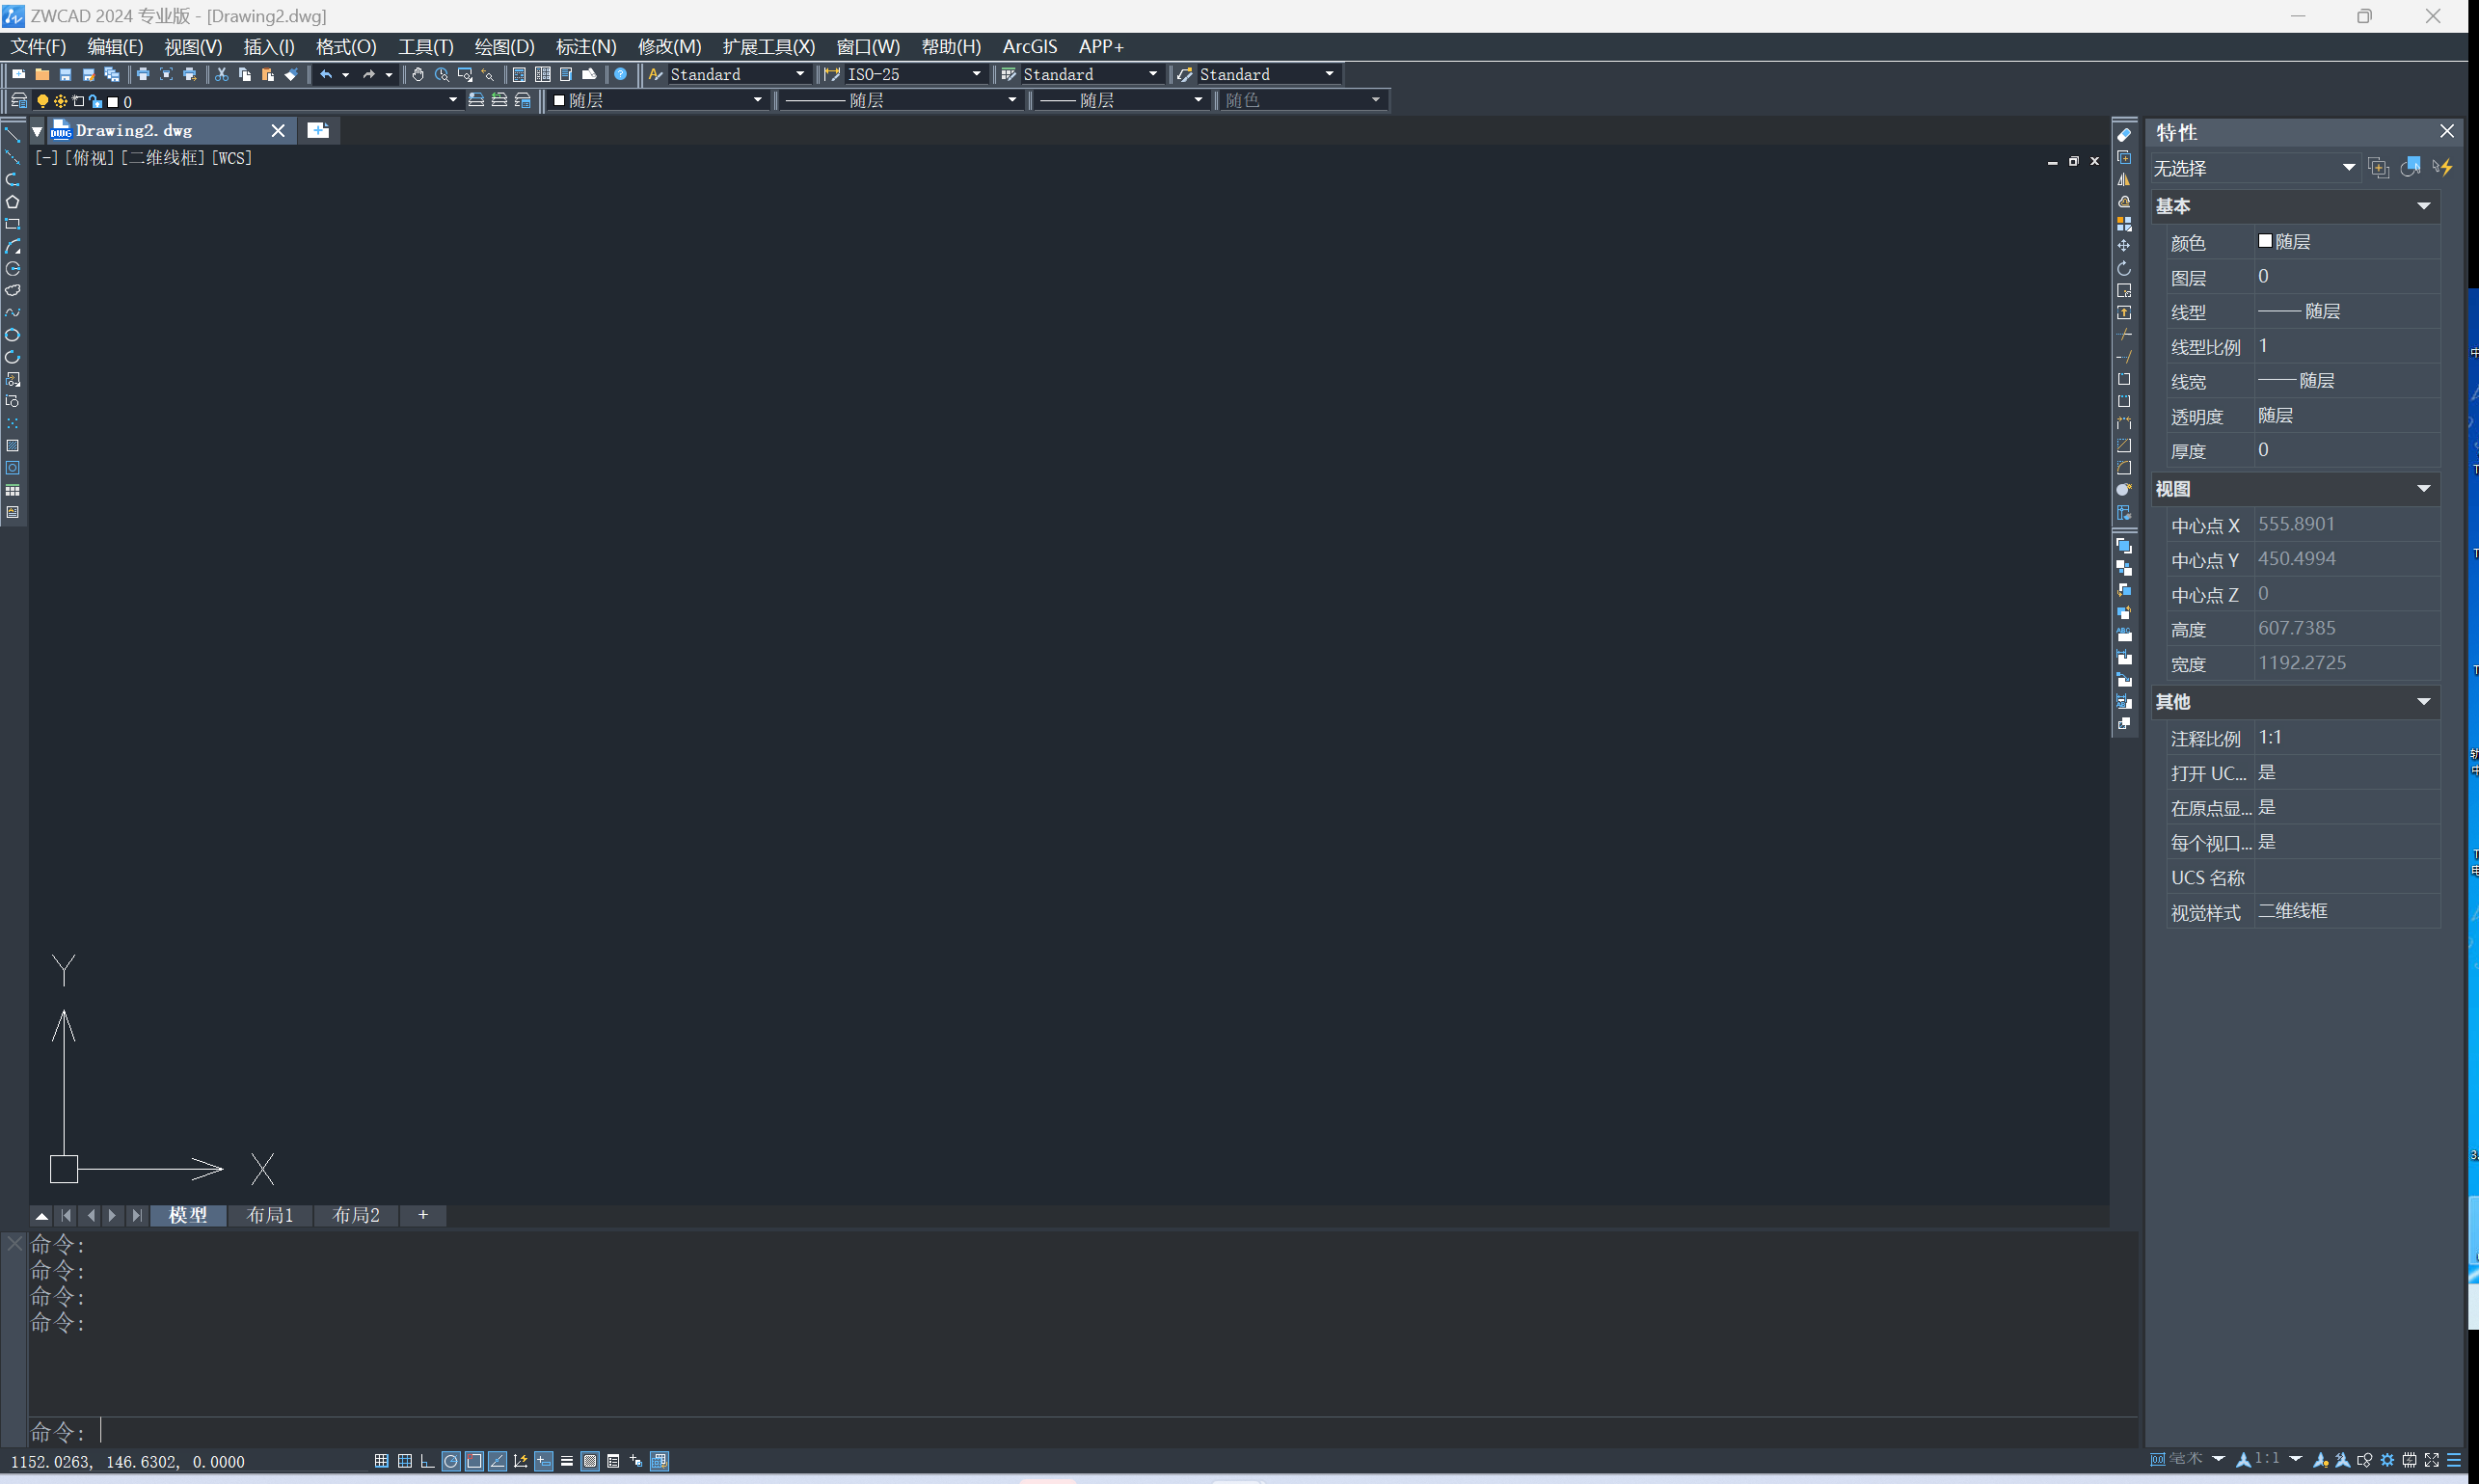This screenshot has height=1484, width=2479.
Task: Click the [俯视] view control label
Action: [89, 158]
